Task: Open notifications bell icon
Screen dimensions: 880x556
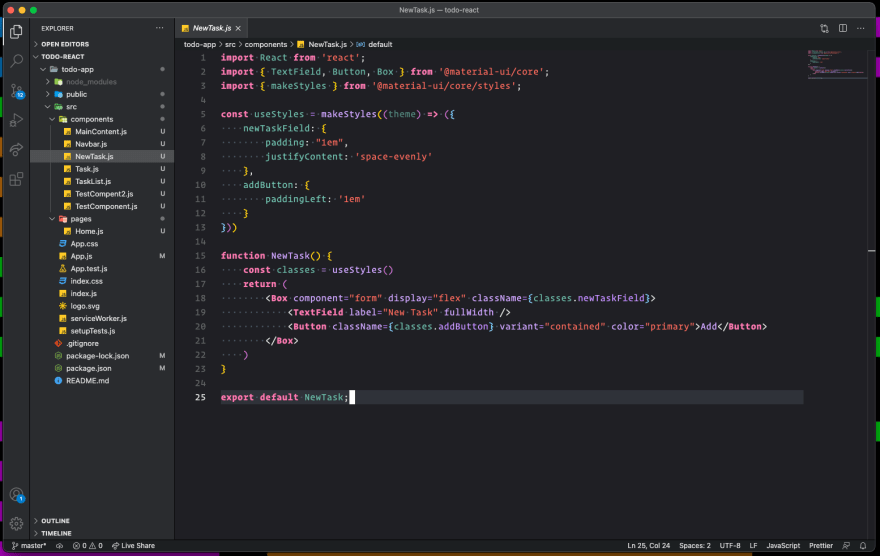Action: tap(863, 545)
